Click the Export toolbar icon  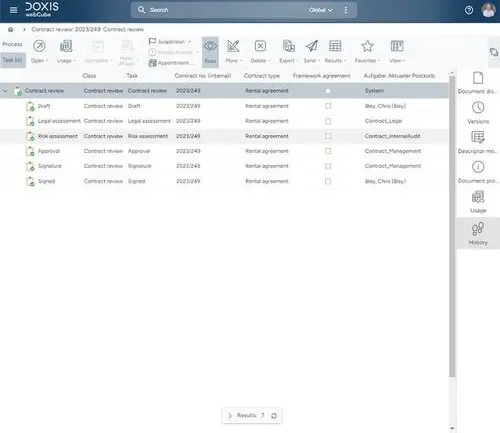(x=288, y=46)
